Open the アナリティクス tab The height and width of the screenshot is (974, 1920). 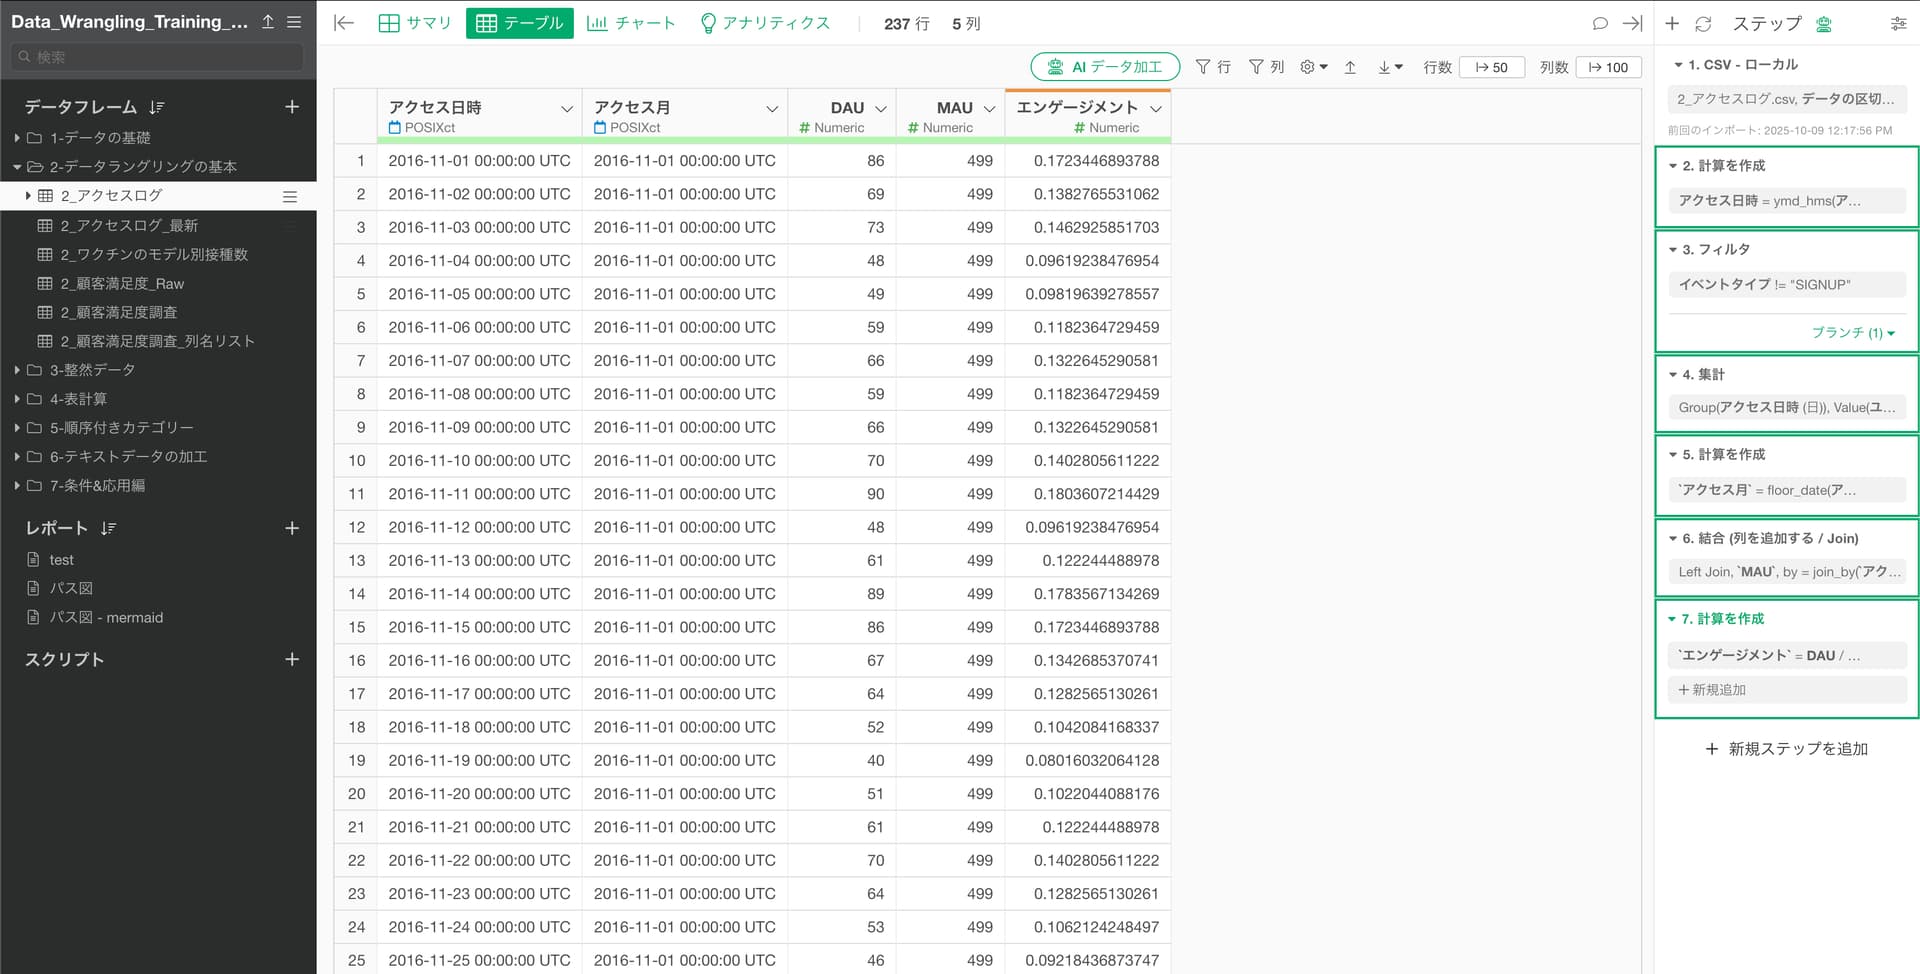point(765,23)
